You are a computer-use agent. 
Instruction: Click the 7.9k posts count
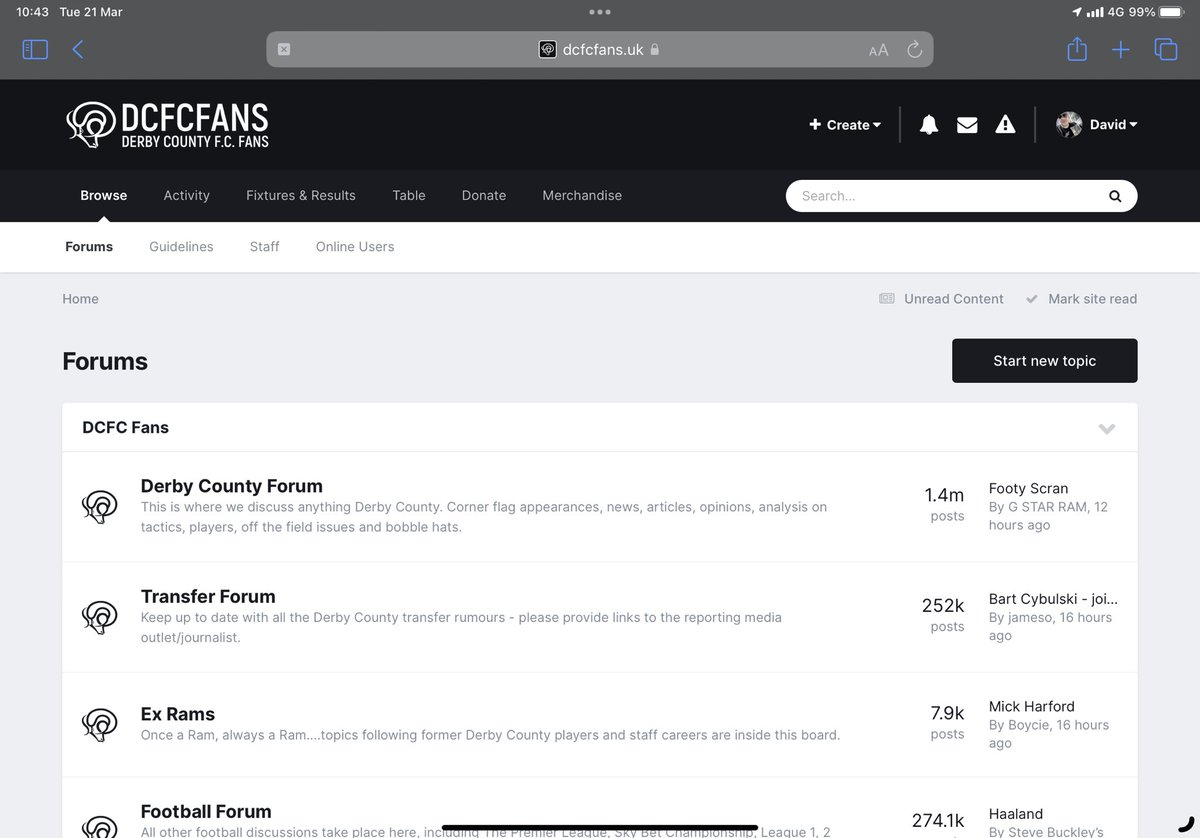(x=947, y=713)
